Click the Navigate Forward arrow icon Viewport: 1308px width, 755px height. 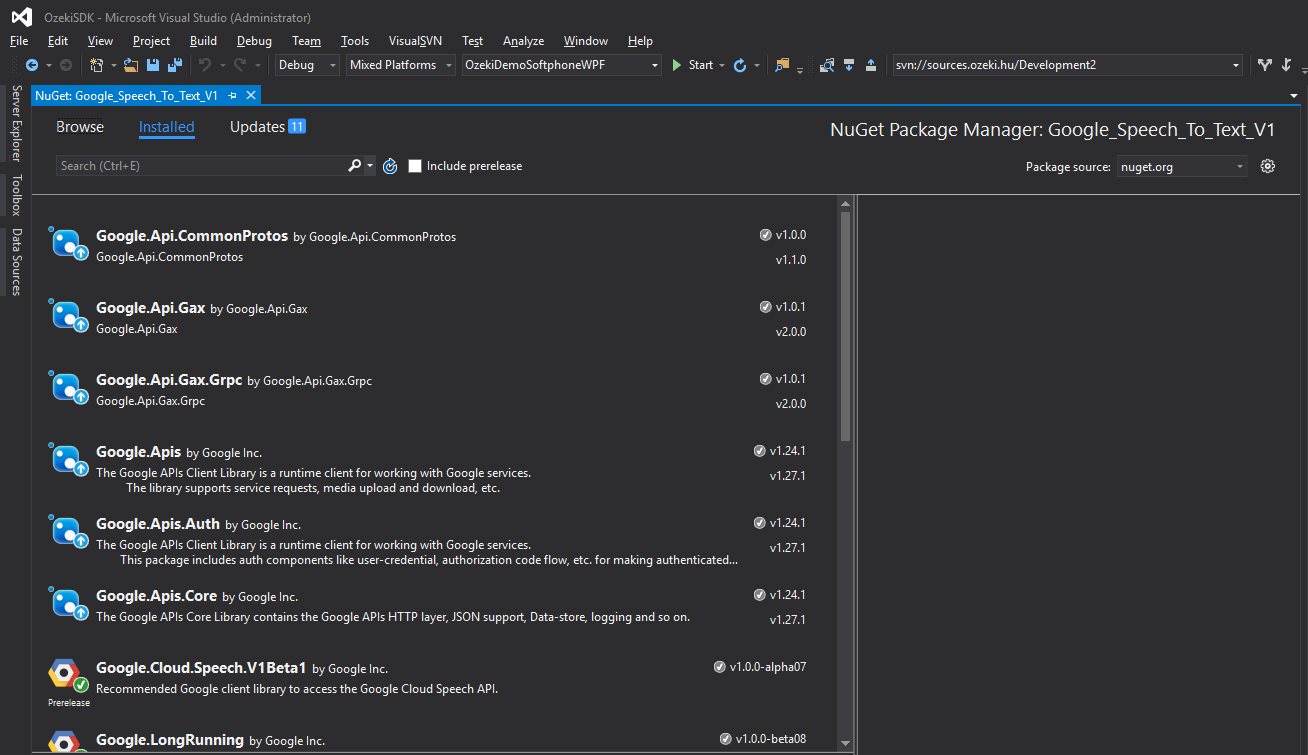[x=66, y=65]
